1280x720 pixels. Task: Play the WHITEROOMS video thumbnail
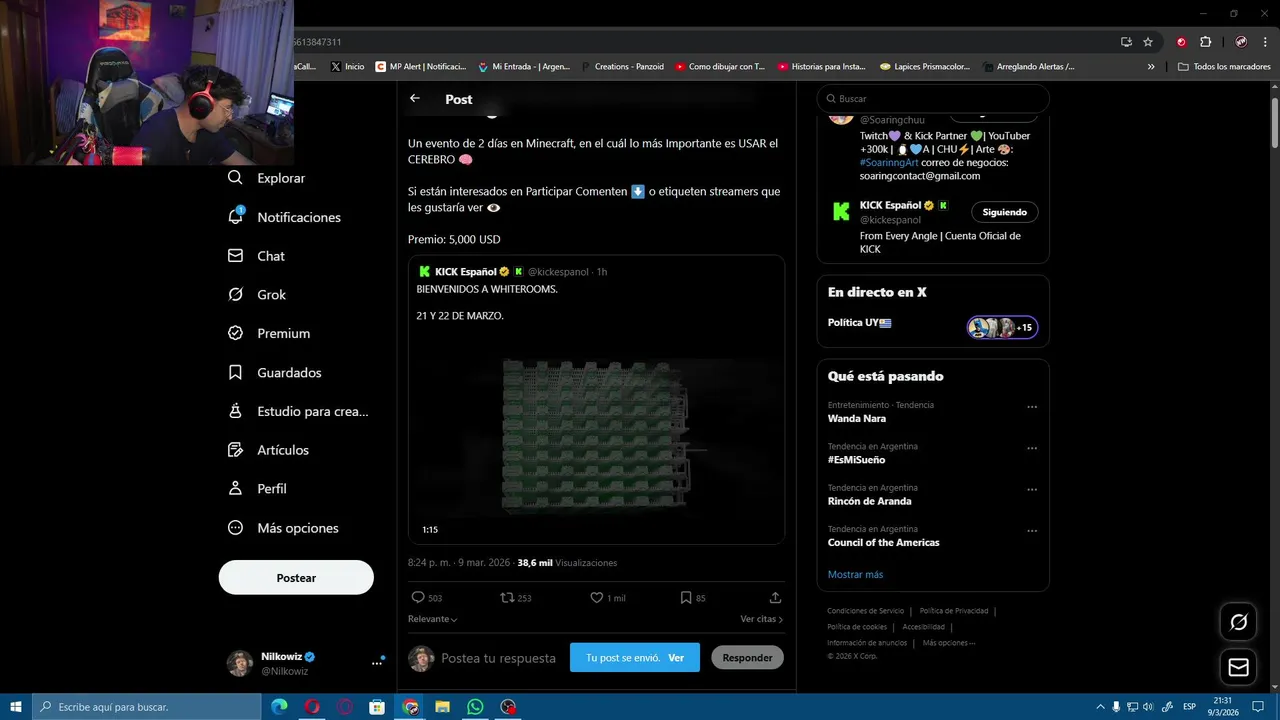coord(596,437)
